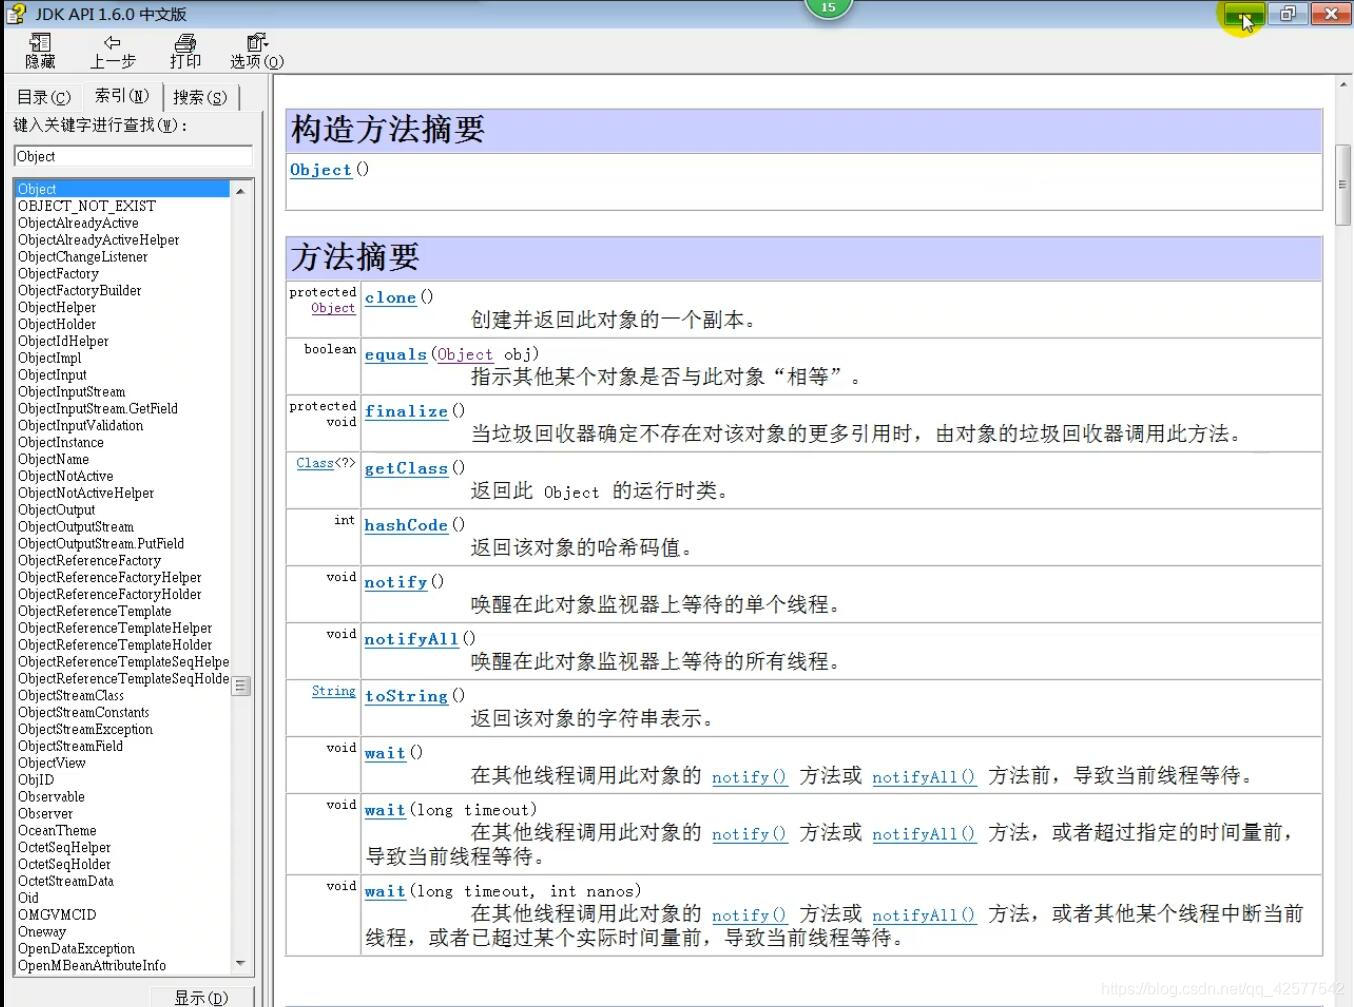Select Observable in the index list
The height and width of the screenshot is (1007, 1354).
[x=51, y=797]
